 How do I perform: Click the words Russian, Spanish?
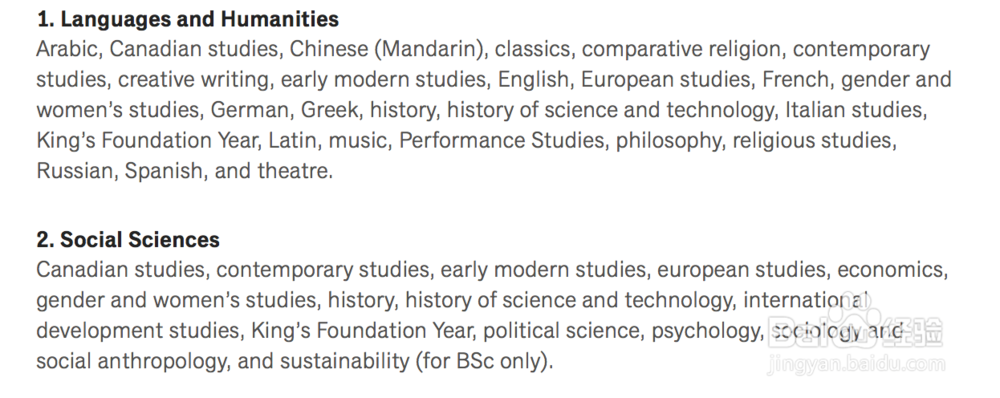click(119, 171)
